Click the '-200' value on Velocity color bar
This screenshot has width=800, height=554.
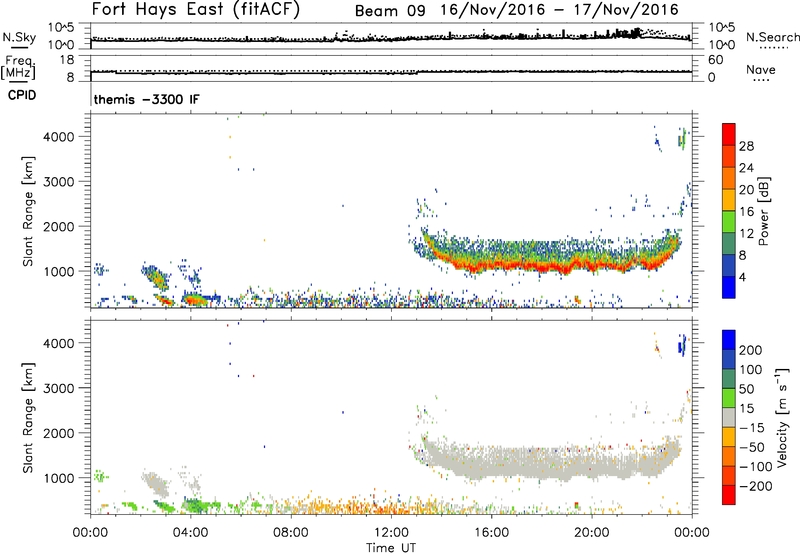pos(755,486)
